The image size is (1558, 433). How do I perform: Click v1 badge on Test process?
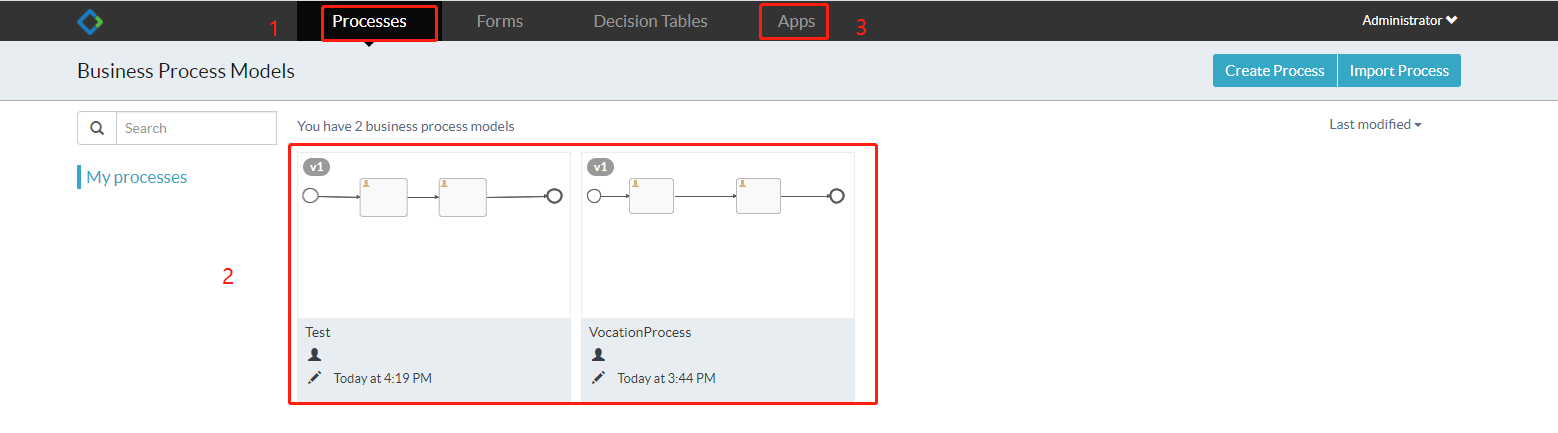tap(317, 167)
